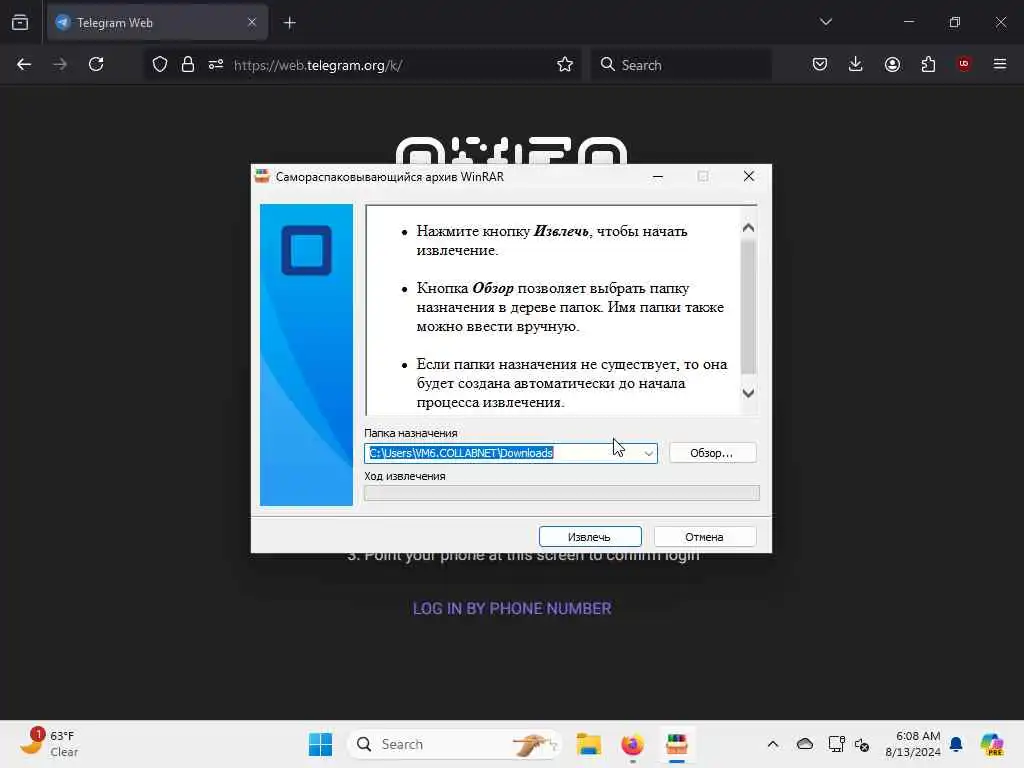Image resolution: width=1024 pixels, height=768 pixels.
Task: Click the extraction progress bar
Action: tap(562, 493)
